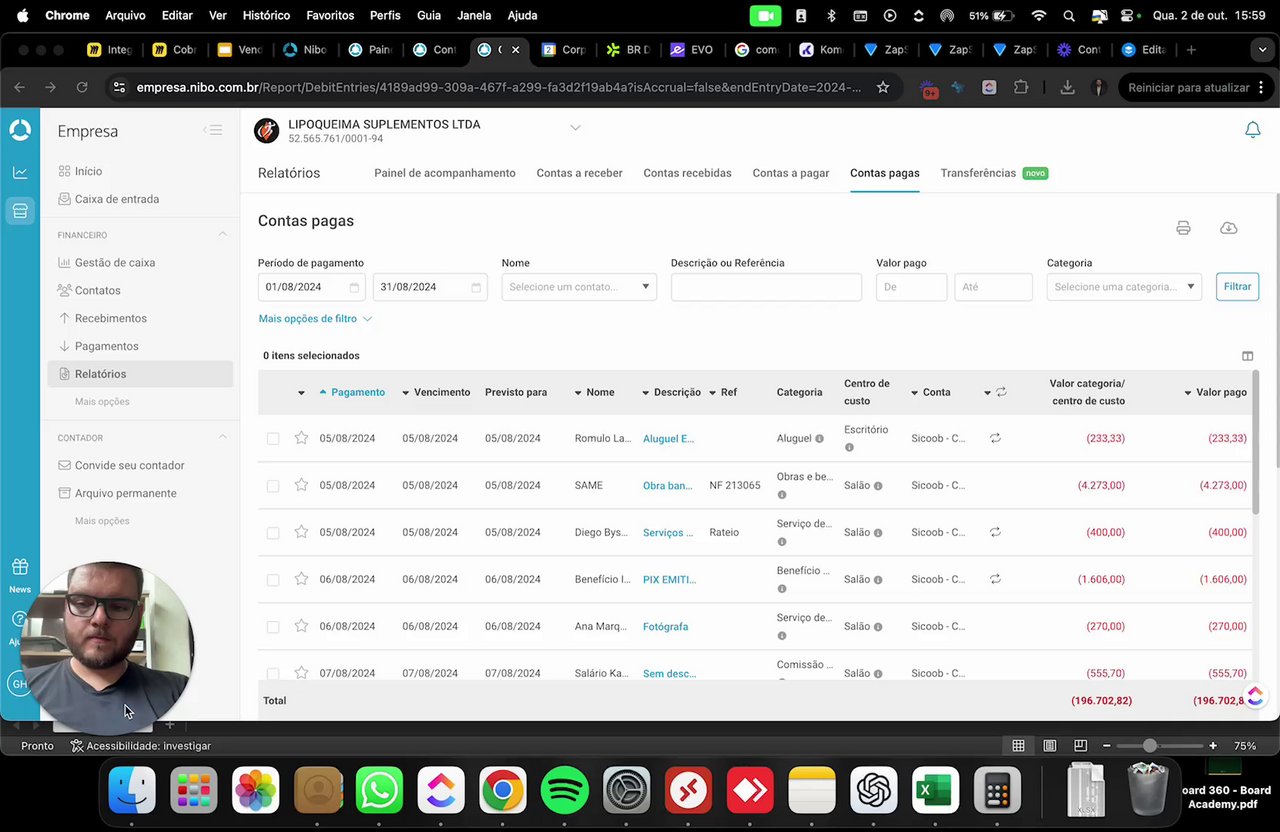Select the checkbox on the Benefício I... row

coord(273,579)
